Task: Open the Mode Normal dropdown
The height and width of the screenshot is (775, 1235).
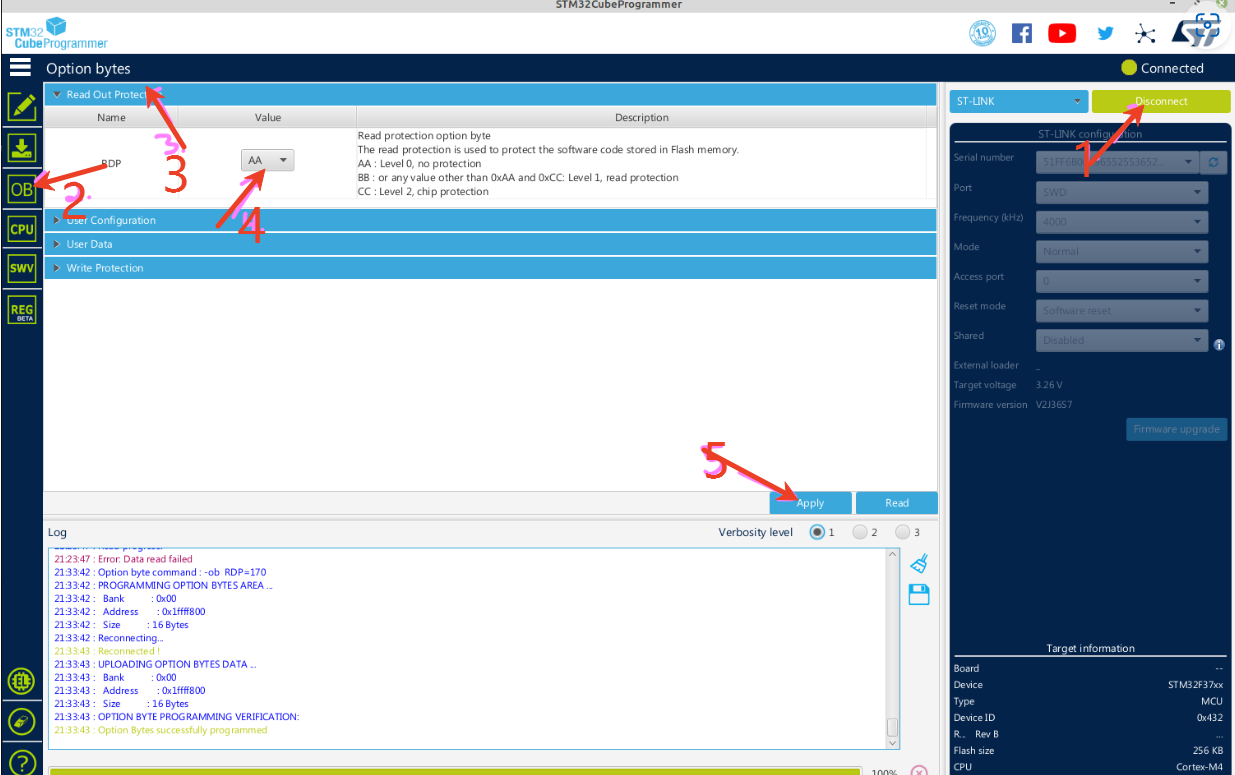Action: 1122,251
